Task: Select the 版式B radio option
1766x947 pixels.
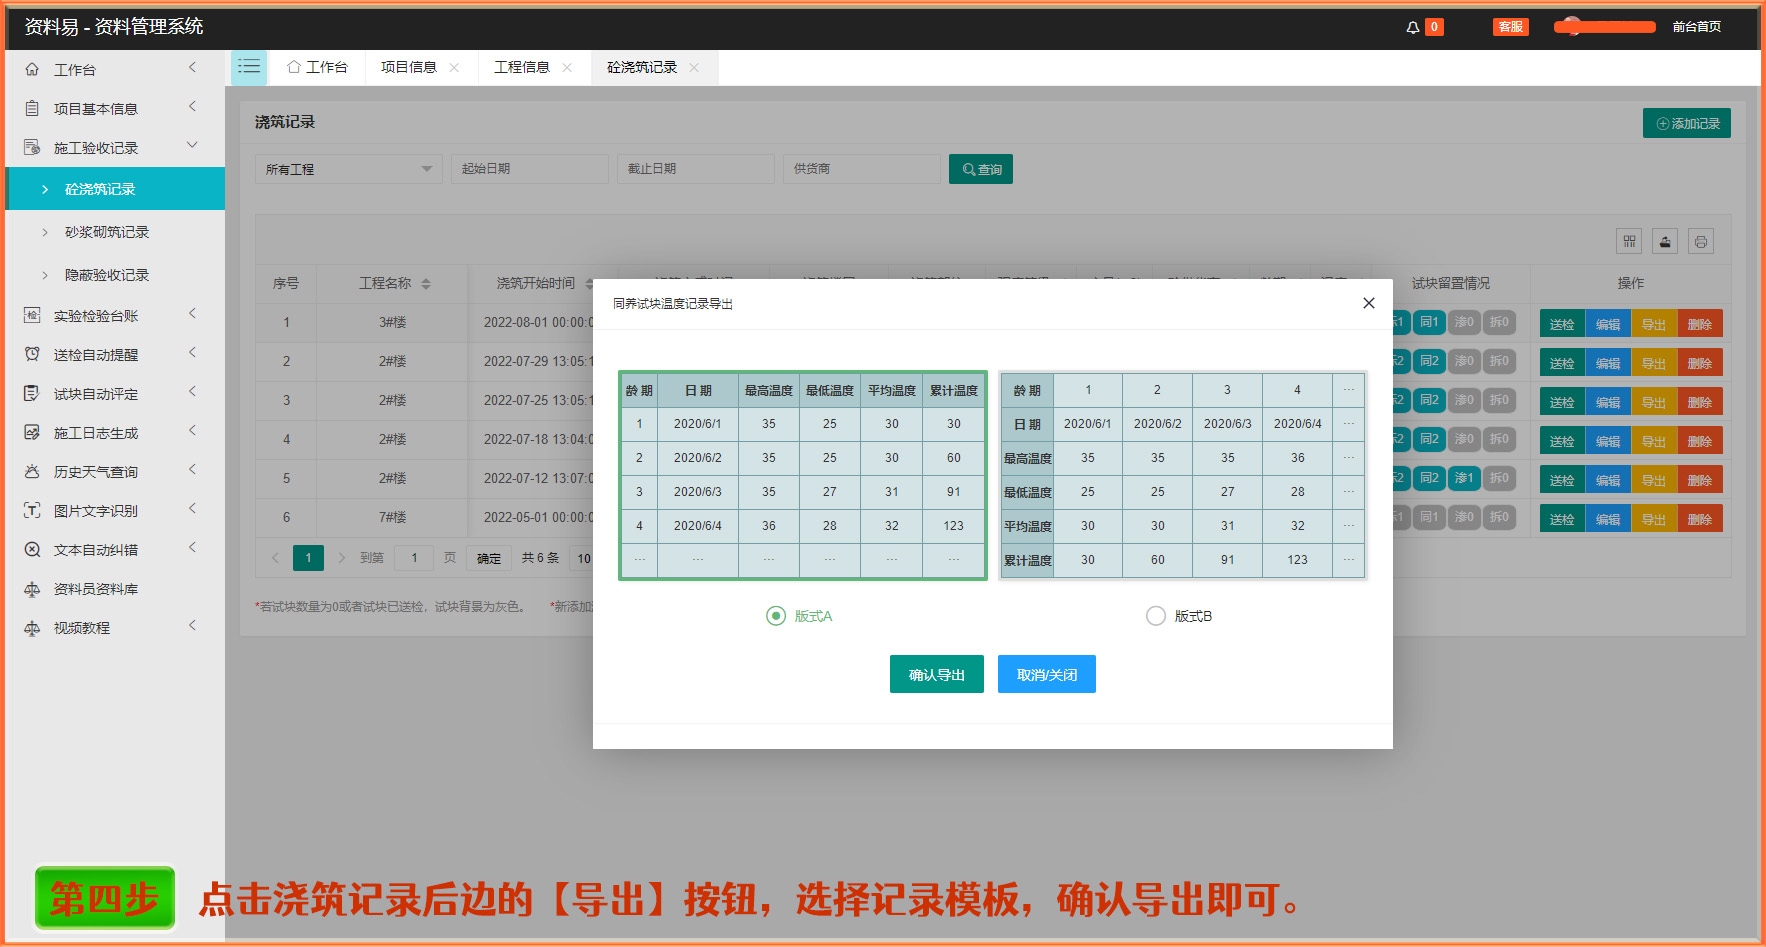Action: pyautogui.click(x=1156, y=616)
